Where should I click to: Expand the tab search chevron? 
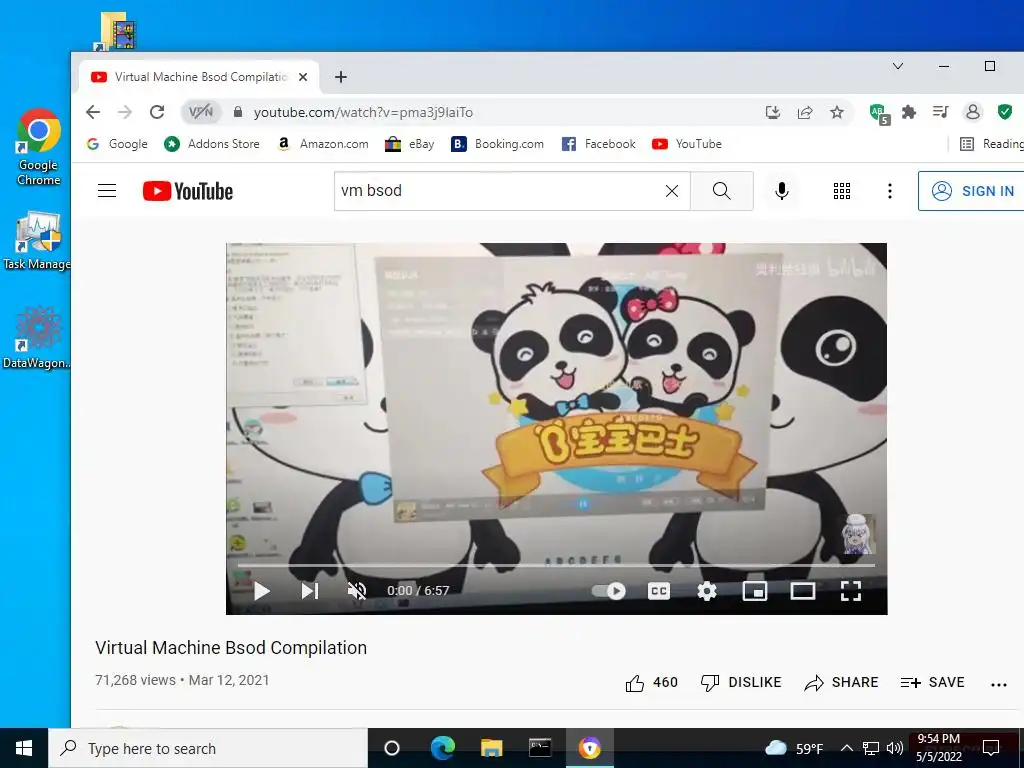(x=898, y=66)
